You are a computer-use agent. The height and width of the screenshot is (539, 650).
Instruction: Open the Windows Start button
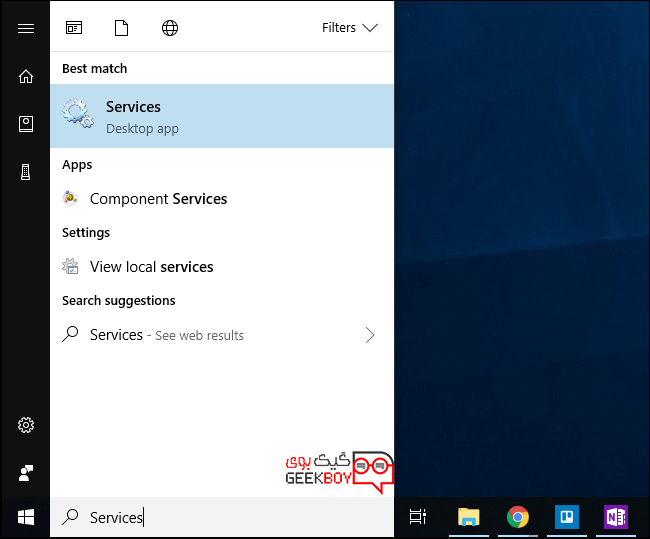coord(26,517)
